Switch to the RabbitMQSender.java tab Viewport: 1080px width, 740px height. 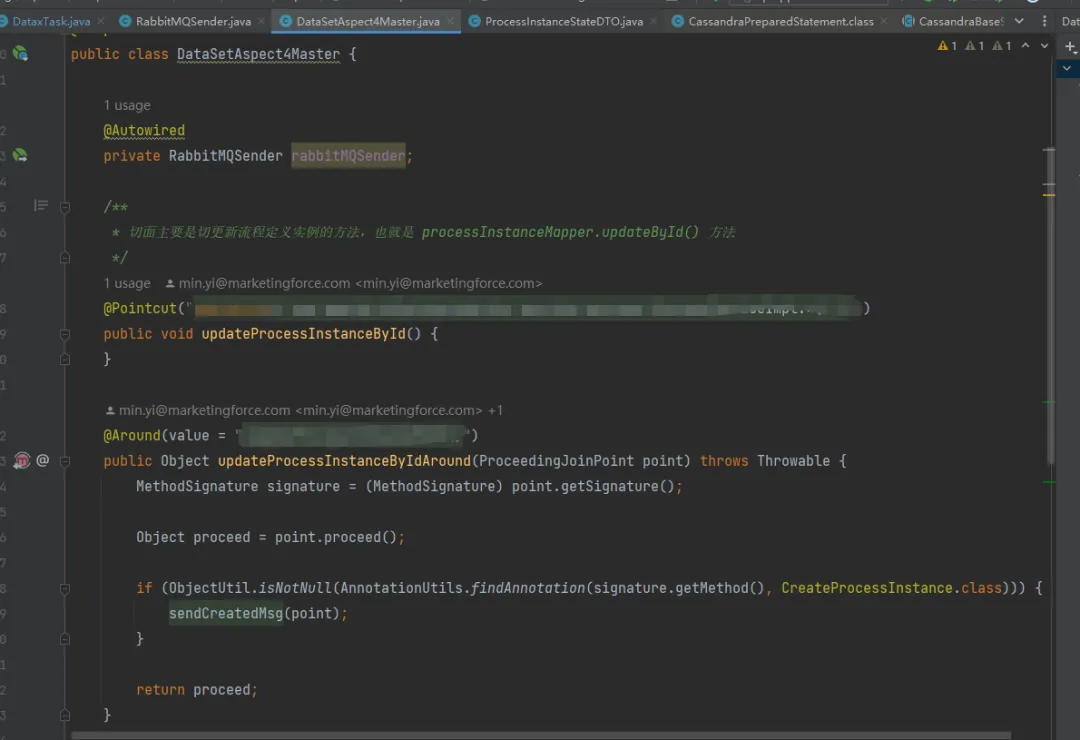[x=193, y=21]
